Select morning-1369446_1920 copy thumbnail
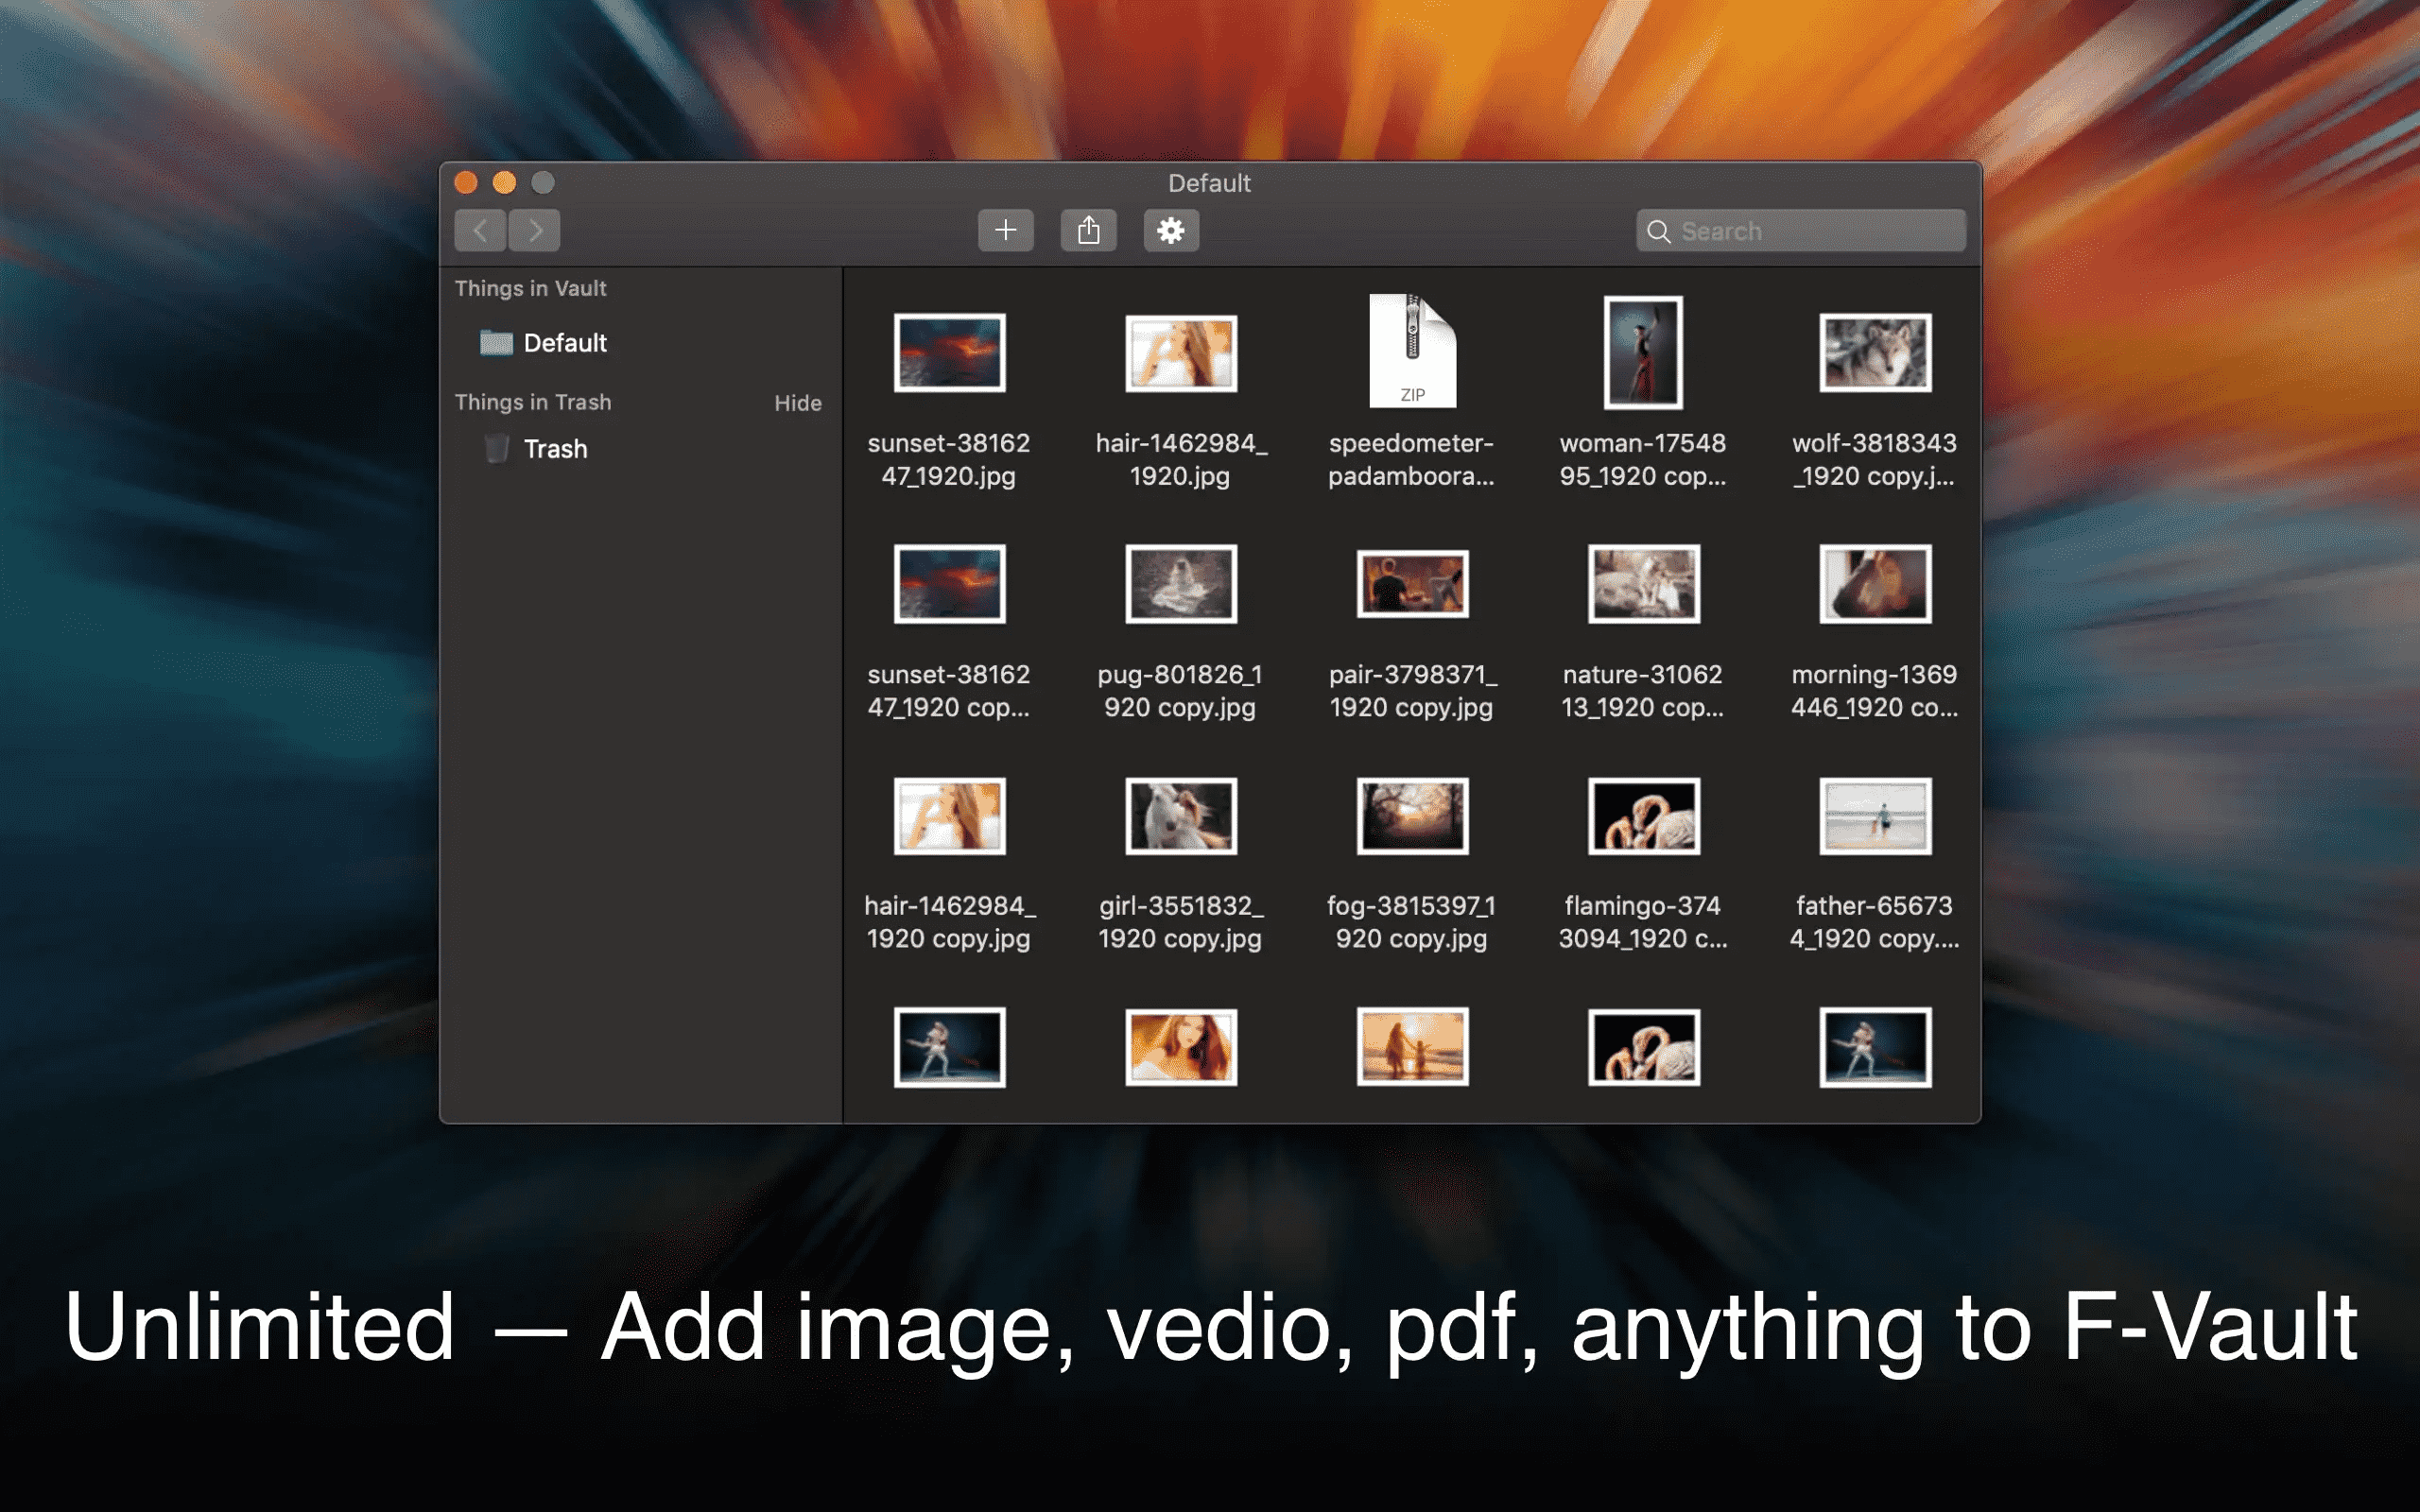2420x1512 pixels. 1875,584
